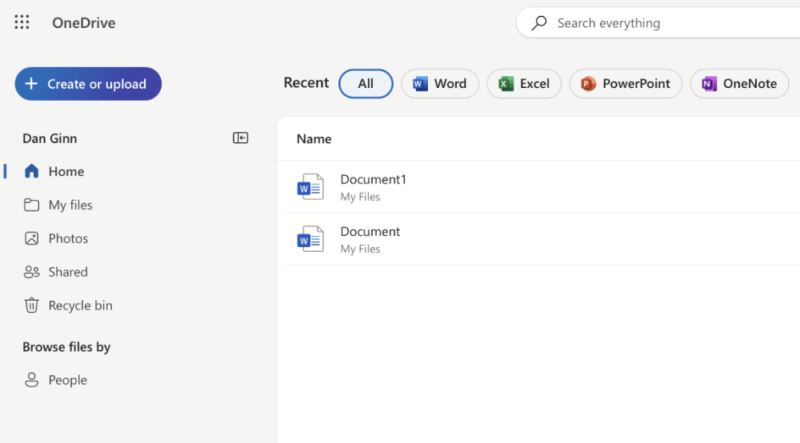Click the Browse files by heading

tap(66, 347)
